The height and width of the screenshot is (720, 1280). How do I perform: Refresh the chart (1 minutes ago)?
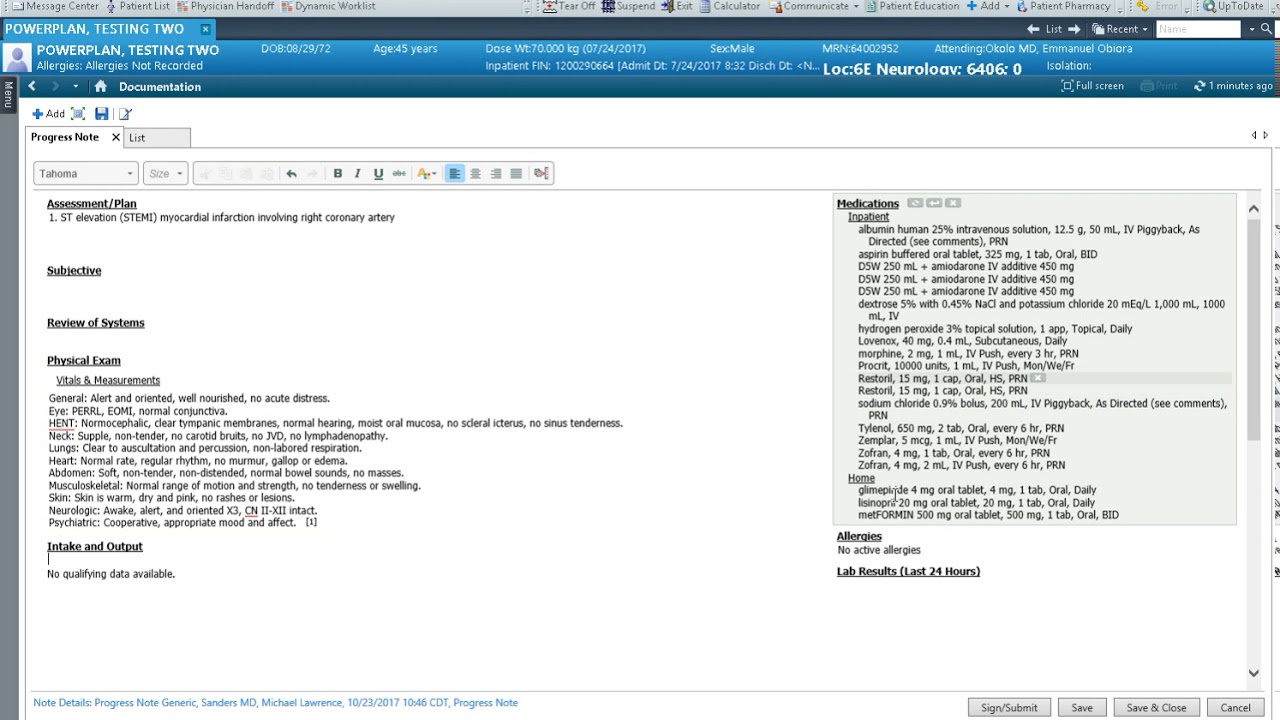[1232, 86]
